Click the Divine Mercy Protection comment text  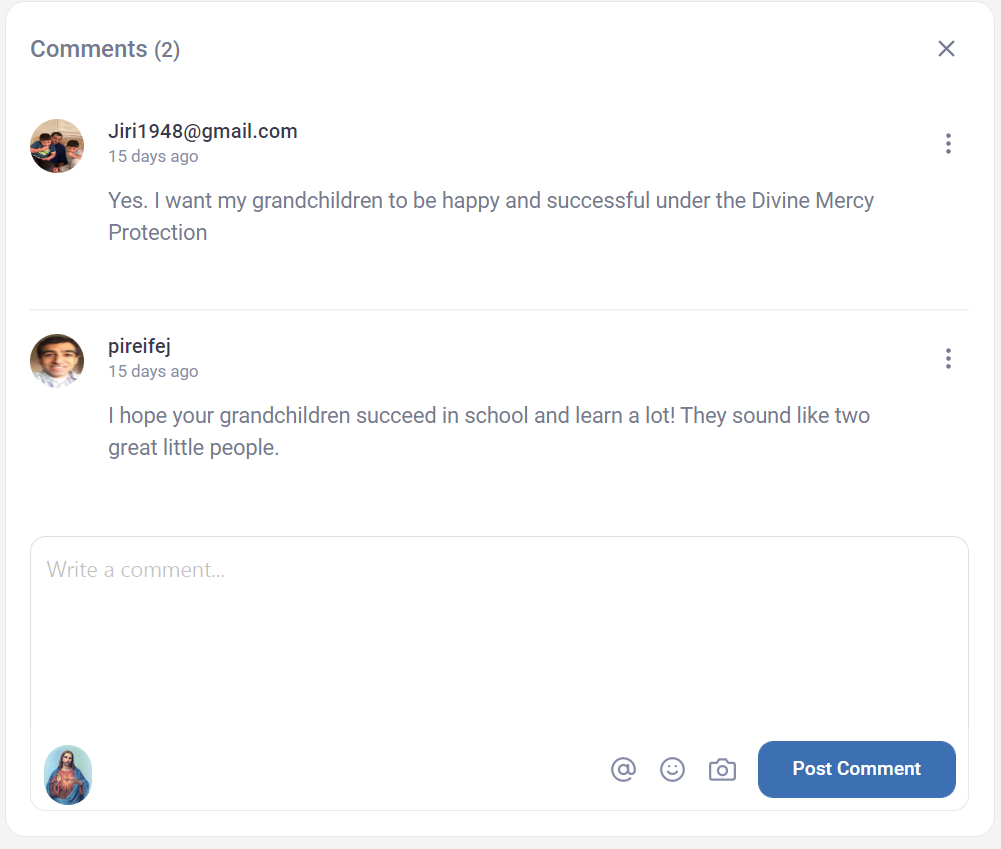pos(490,216)
